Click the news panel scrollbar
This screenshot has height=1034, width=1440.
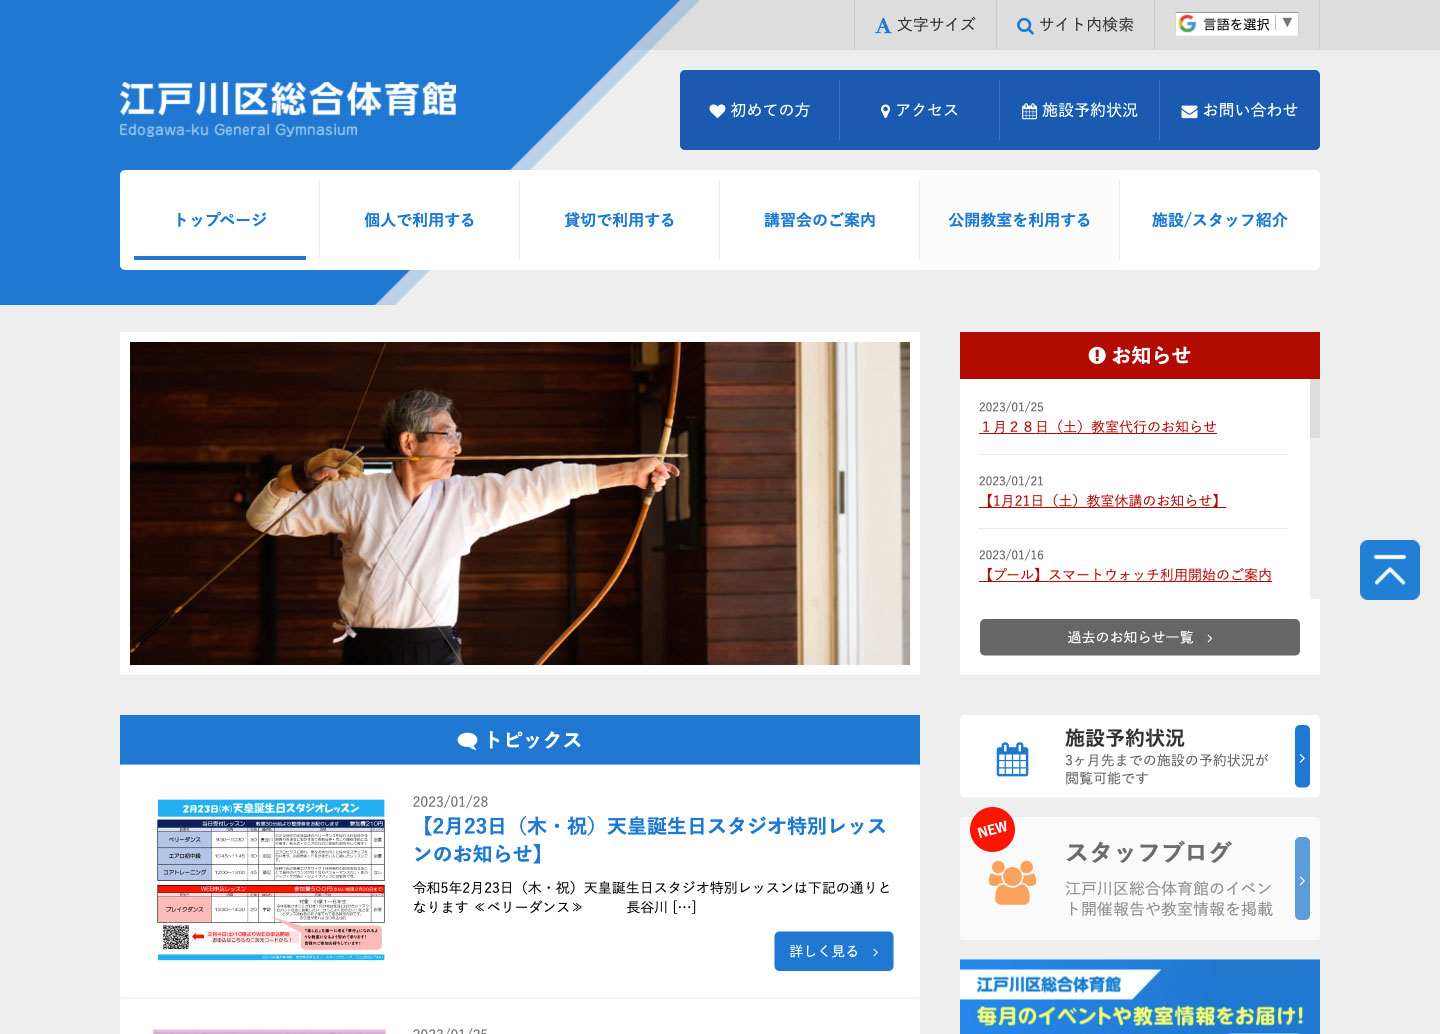1314,409
